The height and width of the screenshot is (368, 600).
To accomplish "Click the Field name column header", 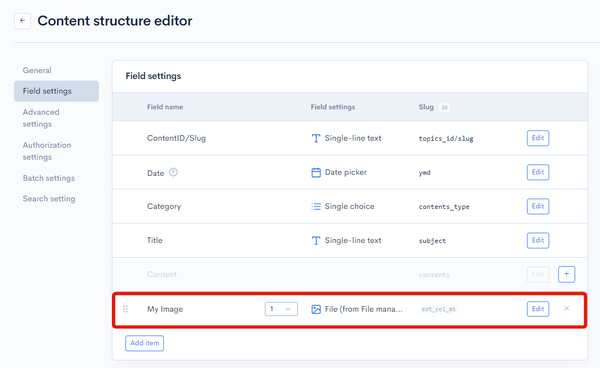I will click(165, 107).
